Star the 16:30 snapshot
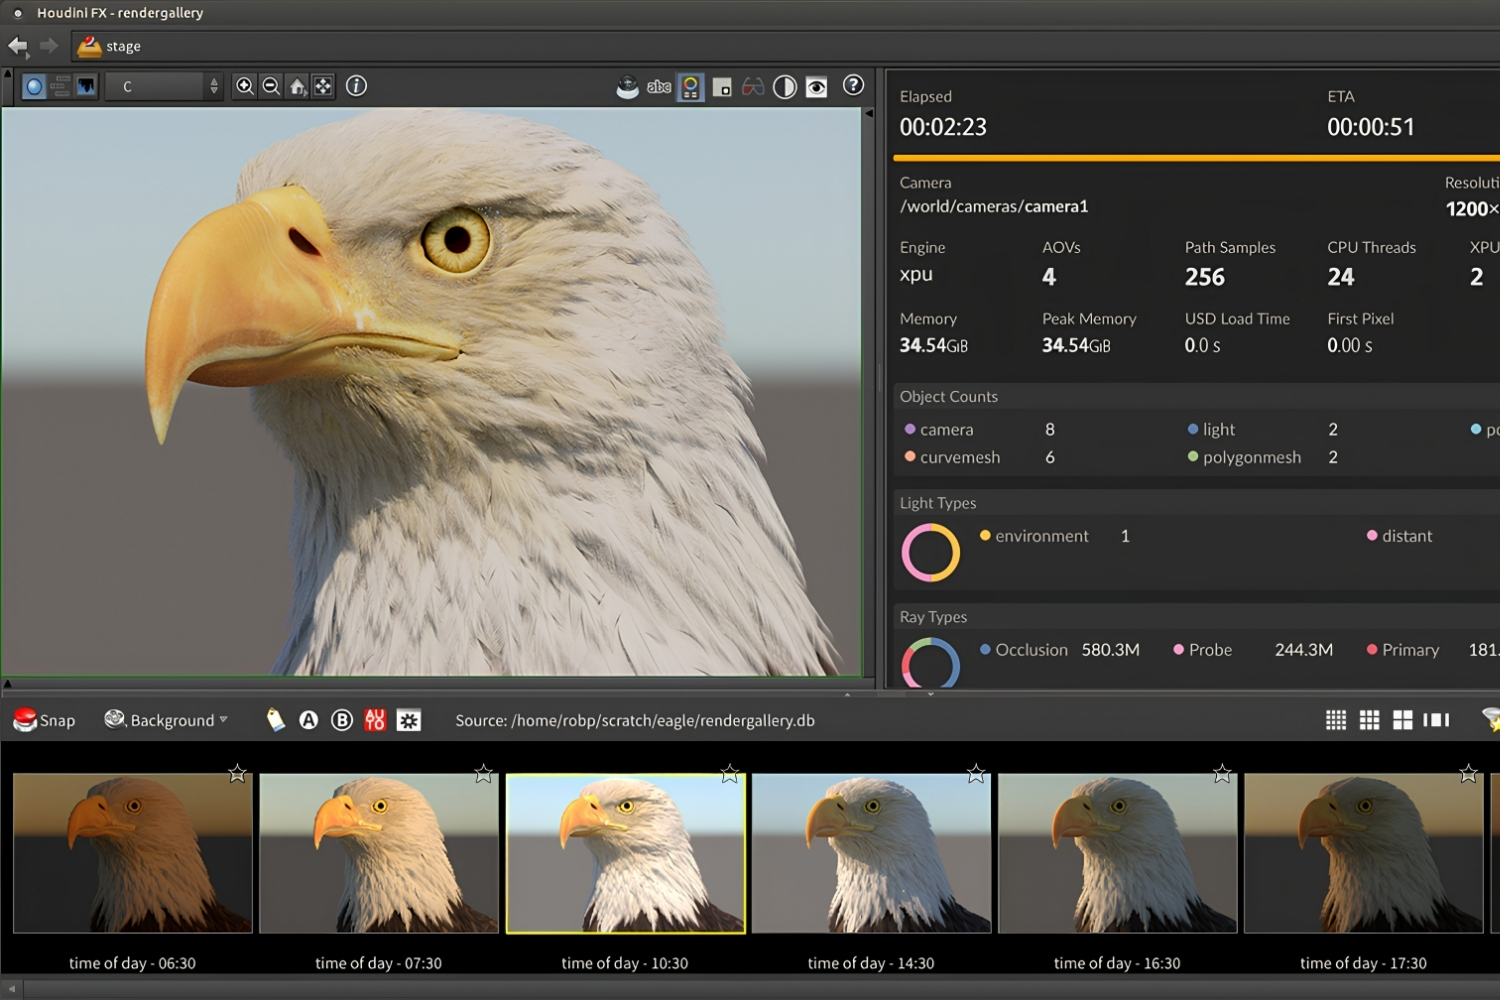Image resolution: width=1500 pixels, height=1000 pixels. pyautogui.click(x=1222, y=773)
